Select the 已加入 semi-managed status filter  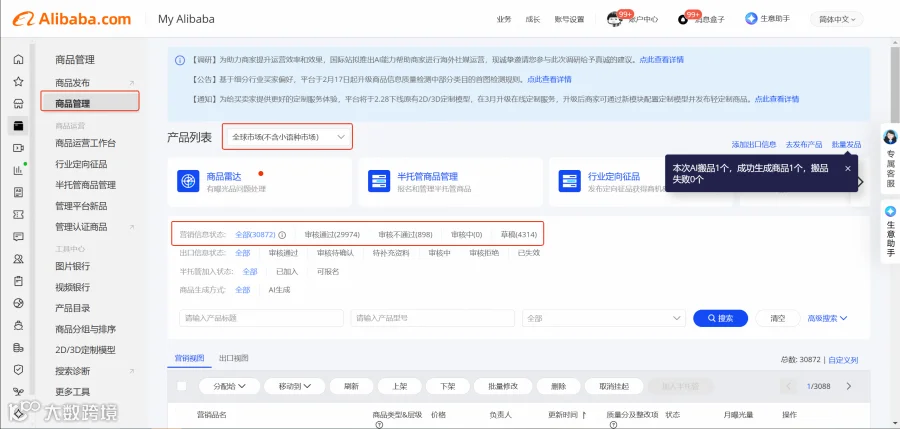(287, 272)
